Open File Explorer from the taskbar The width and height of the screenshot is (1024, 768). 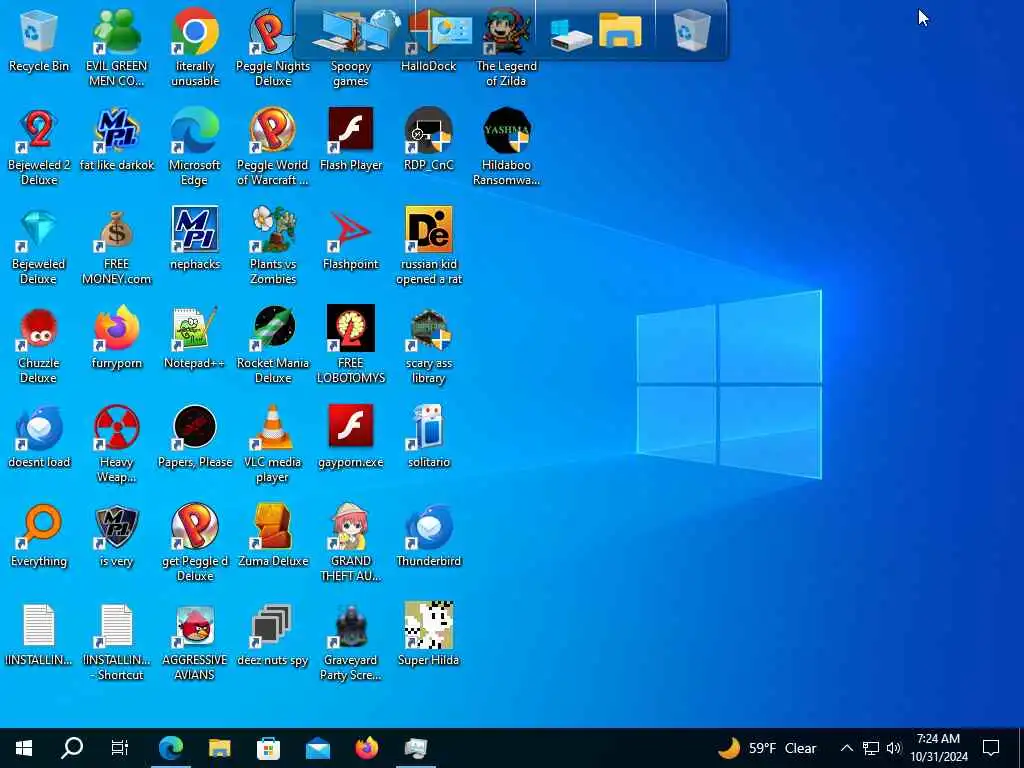click(x=219, y=748)
